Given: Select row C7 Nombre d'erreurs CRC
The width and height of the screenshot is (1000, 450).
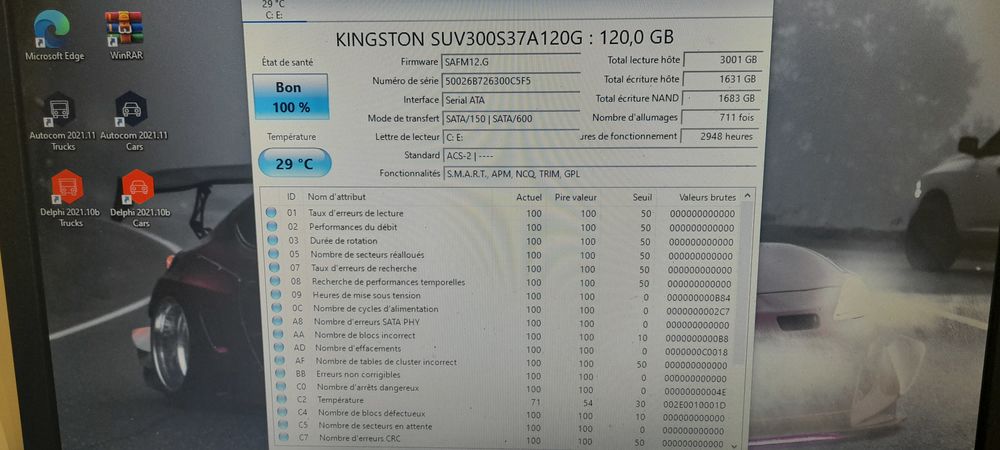Looking at the screenshot, I should tap(501, 440).
